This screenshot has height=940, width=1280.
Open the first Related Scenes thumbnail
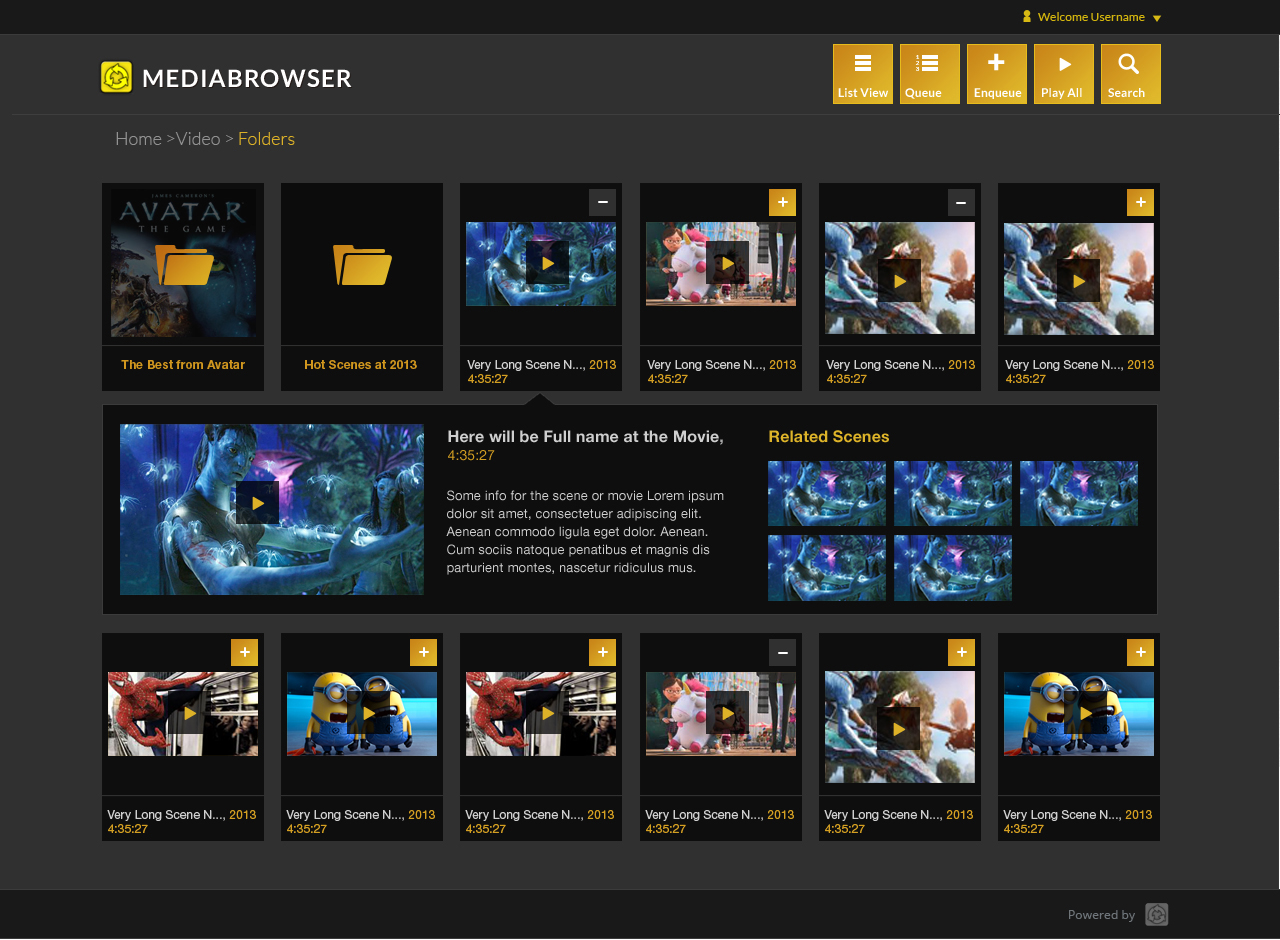826,493
